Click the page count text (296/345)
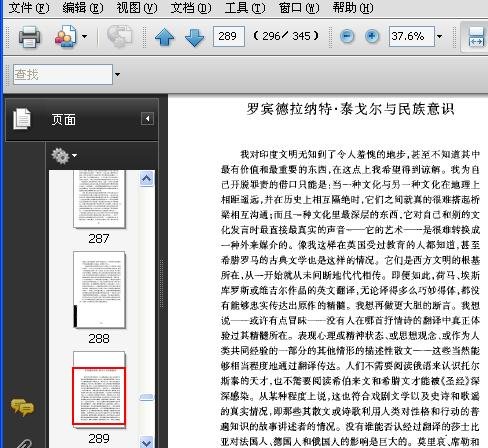The height and width of the screenshot is (448, 488). click(x=286, y=36)
